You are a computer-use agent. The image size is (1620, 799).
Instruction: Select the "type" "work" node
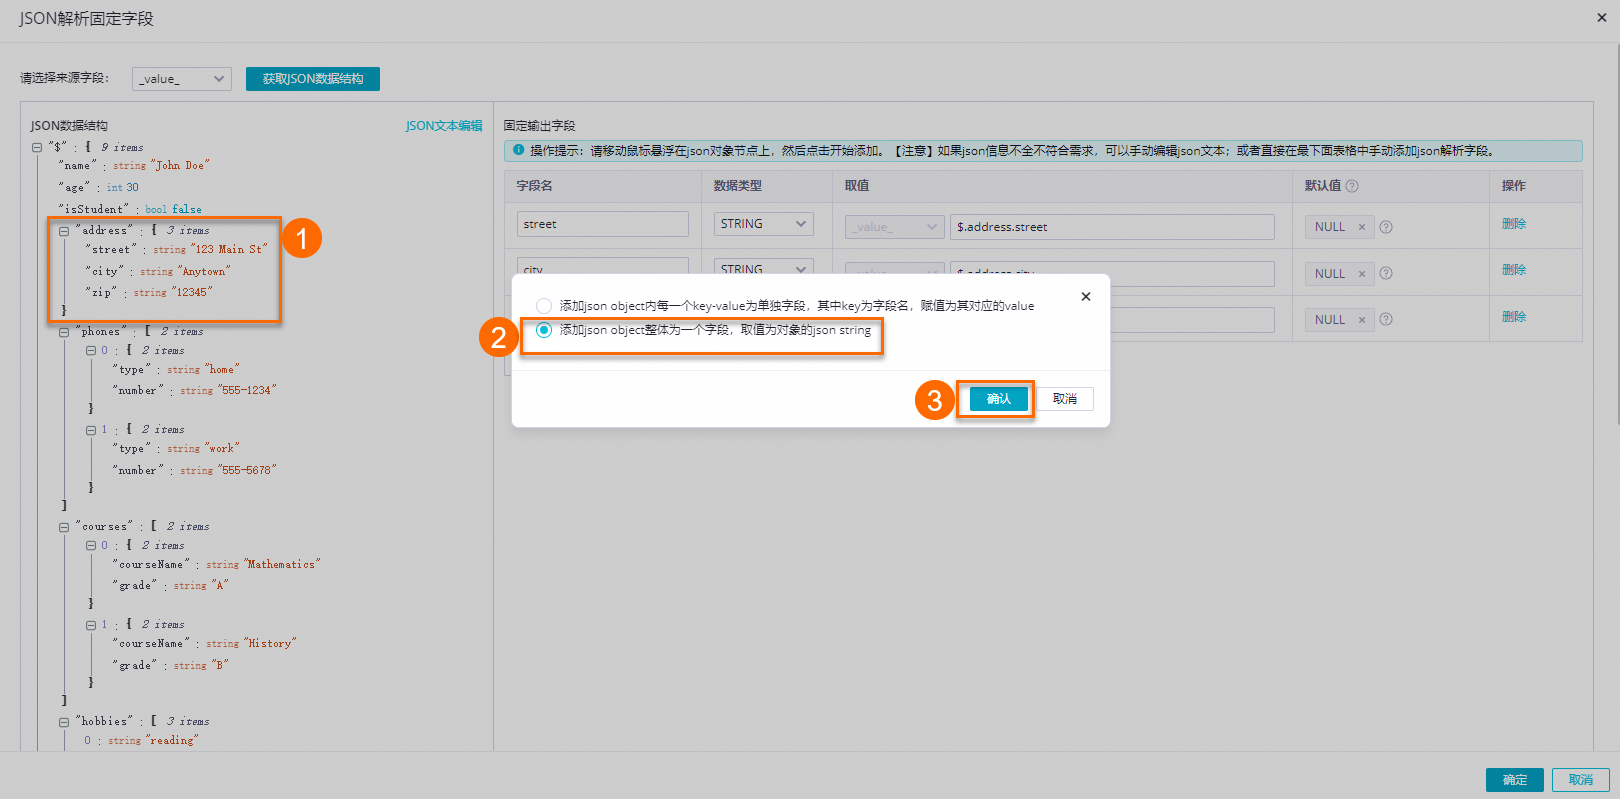(176, 449)
